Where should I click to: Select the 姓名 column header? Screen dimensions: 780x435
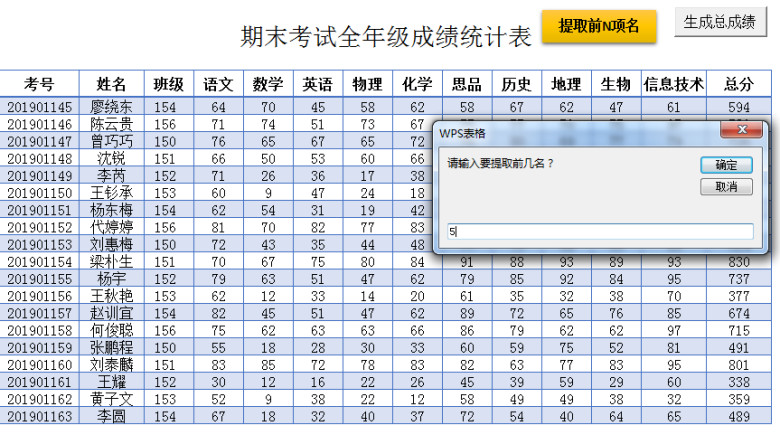[111, 84]
